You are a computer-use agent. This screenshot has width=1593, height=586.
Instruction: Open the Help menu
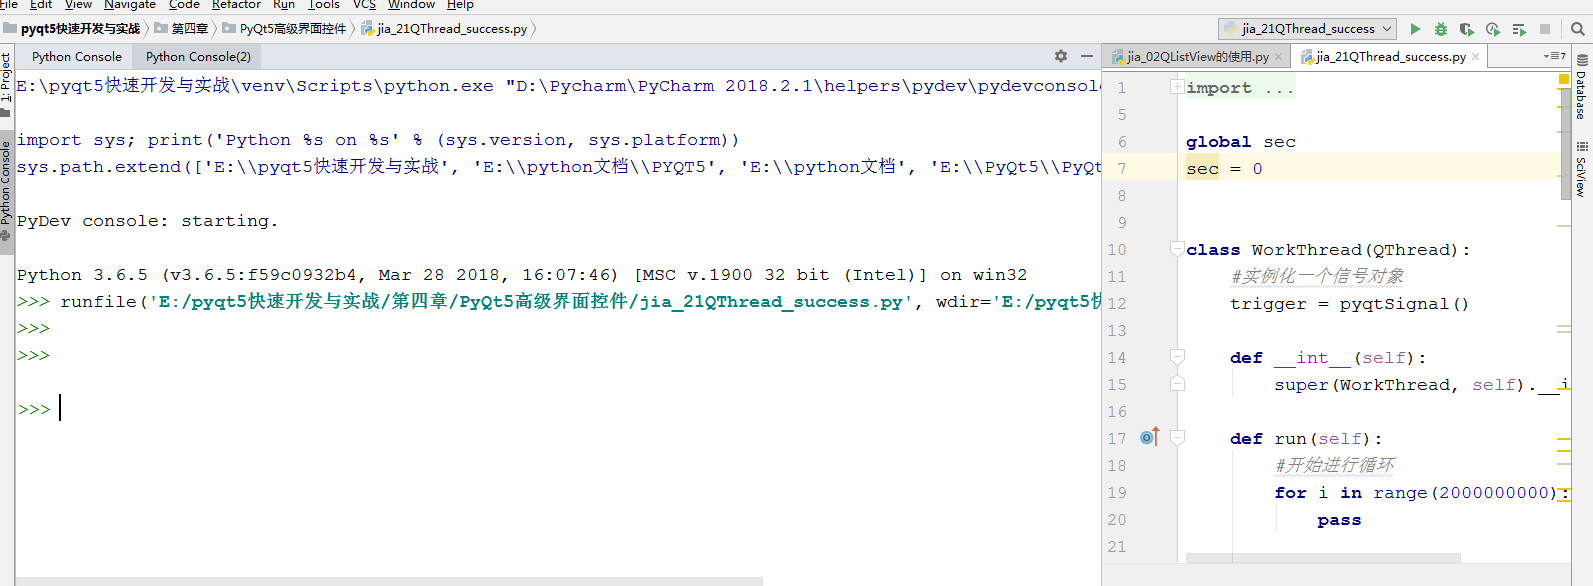coord(460,5)
